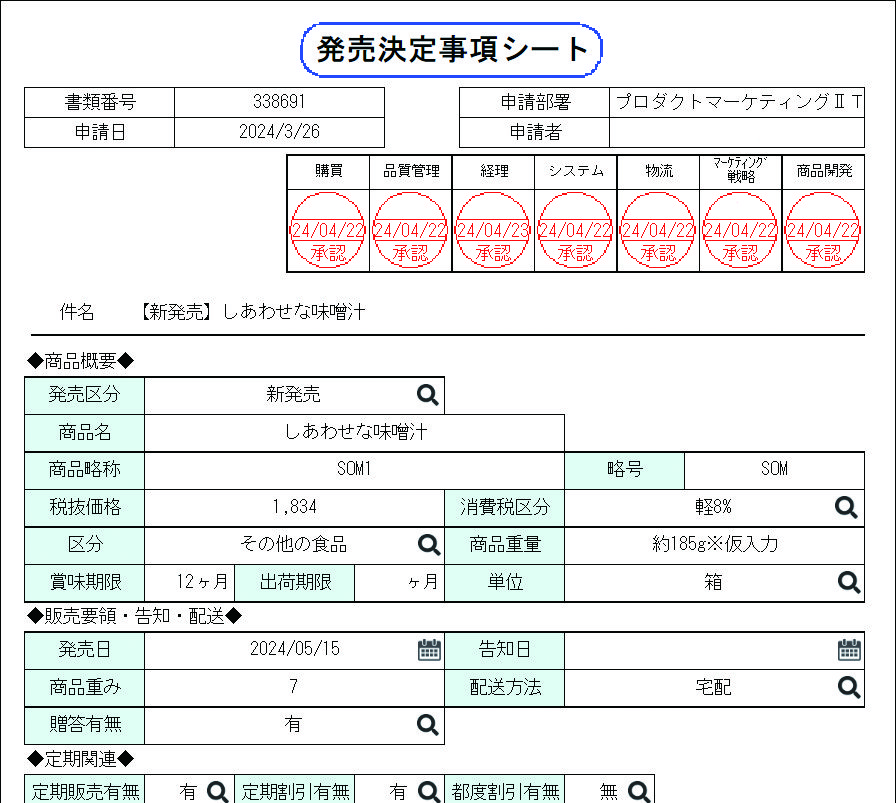Open the calendar picker for 発売日
This screenshot has width=896, height=803.
pyautogui.click(x=429, y=650)
